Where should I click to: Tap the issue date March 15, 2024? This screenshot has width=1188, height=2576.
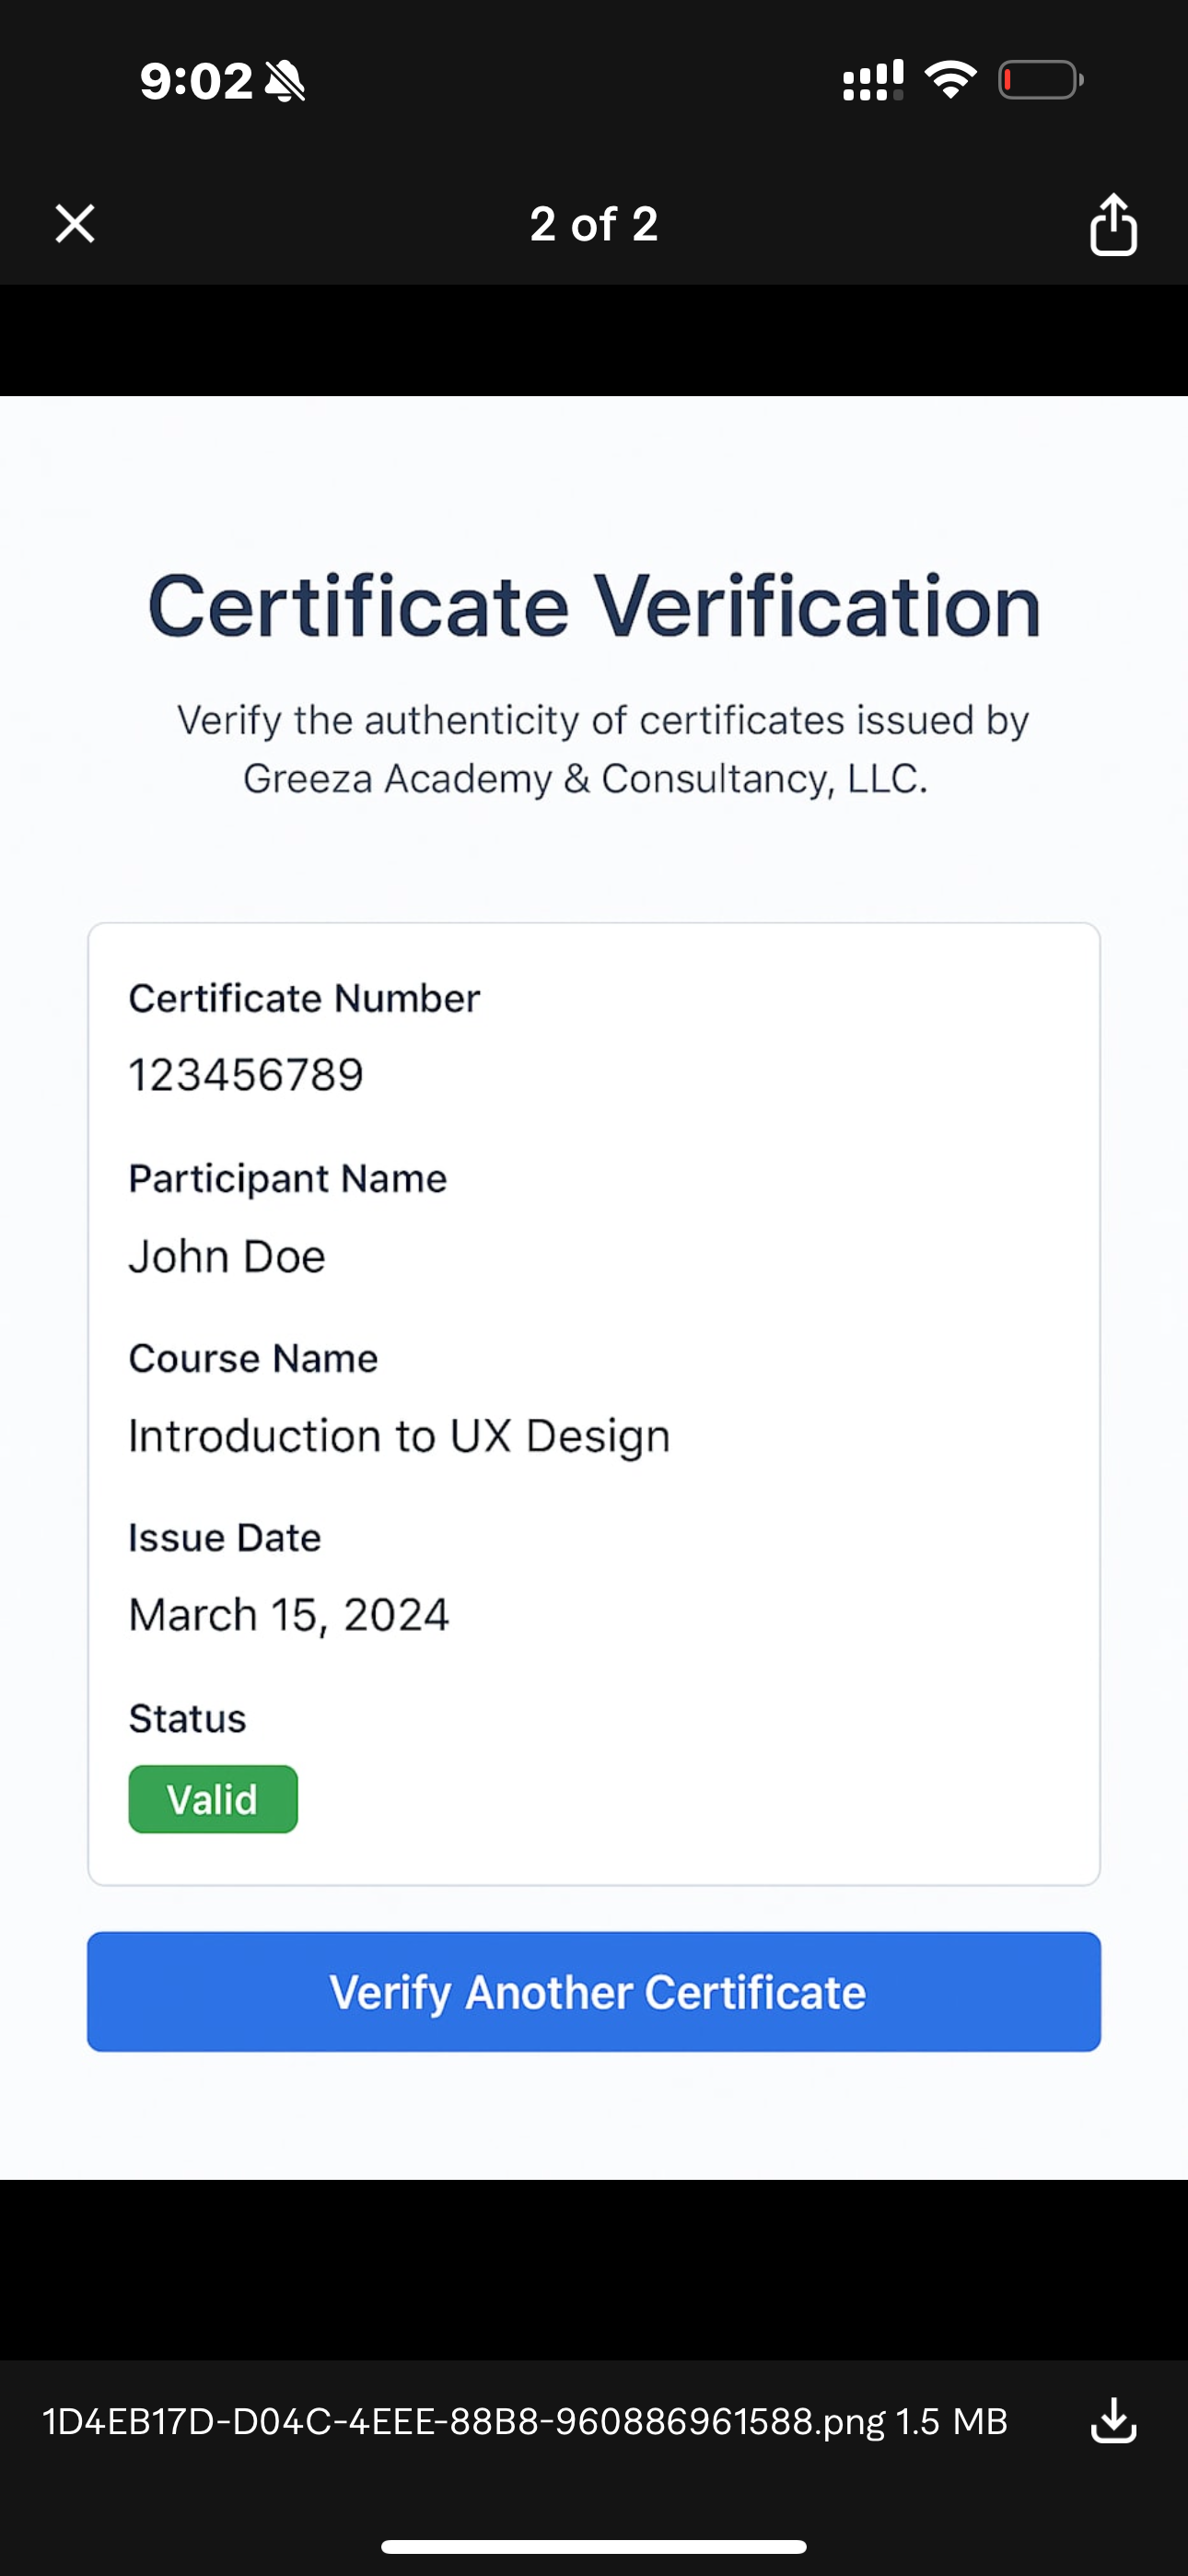coord(289,1615)
